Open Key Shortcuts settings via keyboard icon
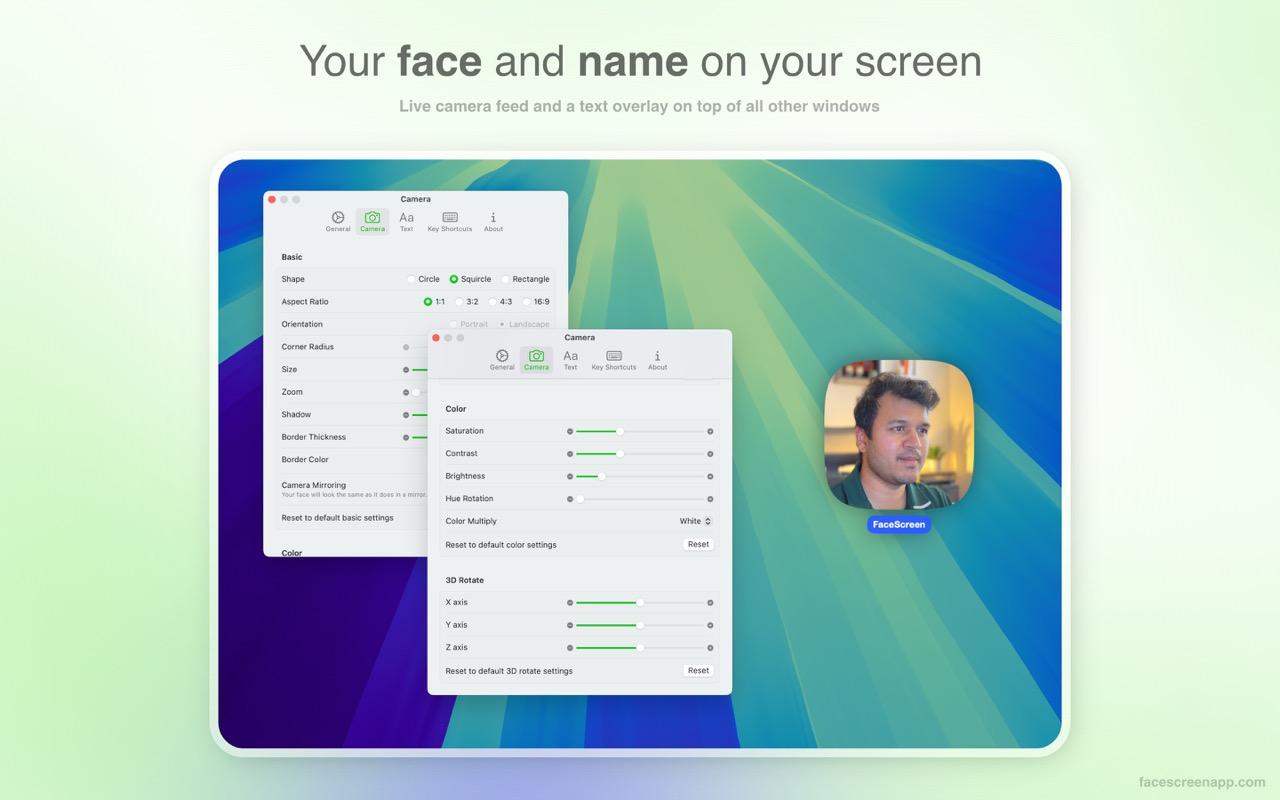Viewport: 1280px width, 800px height. click(x=613, y=357)
